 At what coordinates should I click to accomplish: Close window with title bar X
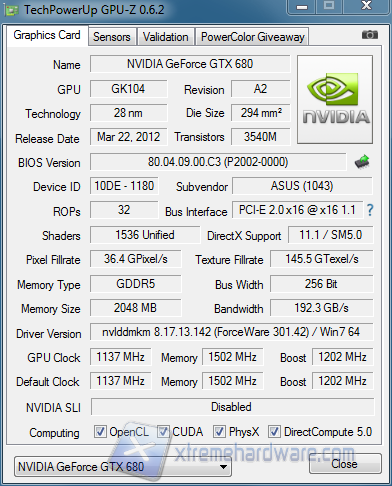click(x=366, y=6)
